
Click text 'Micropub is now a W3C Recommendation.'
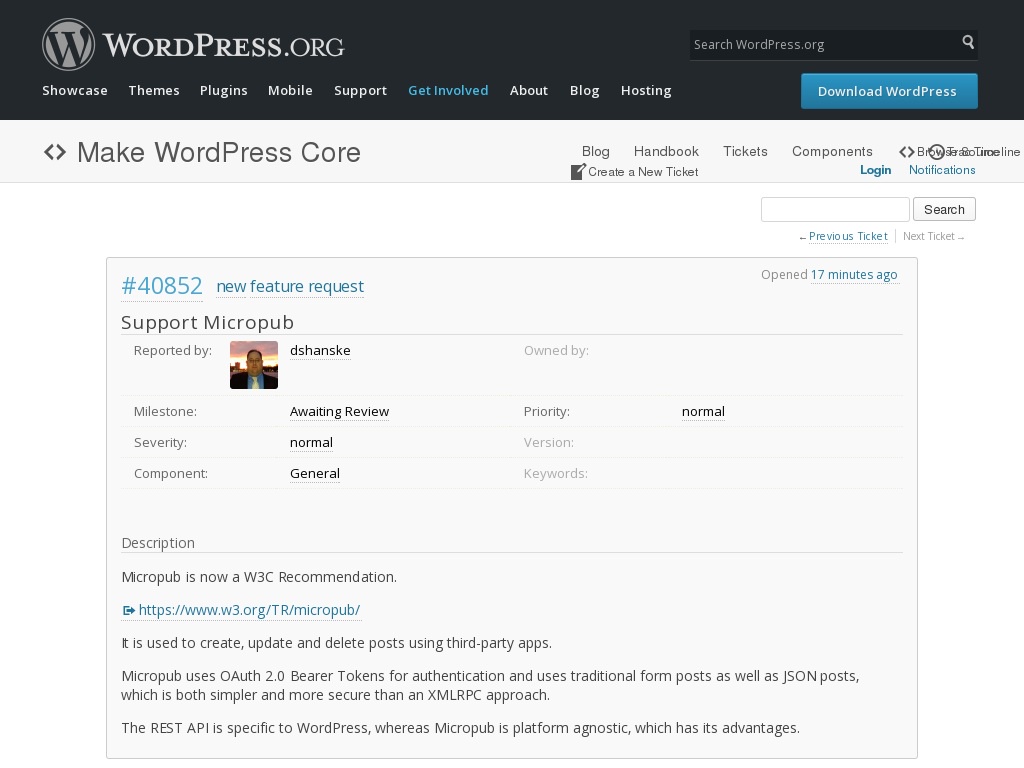pyautogui.click(x=259, y=577)
